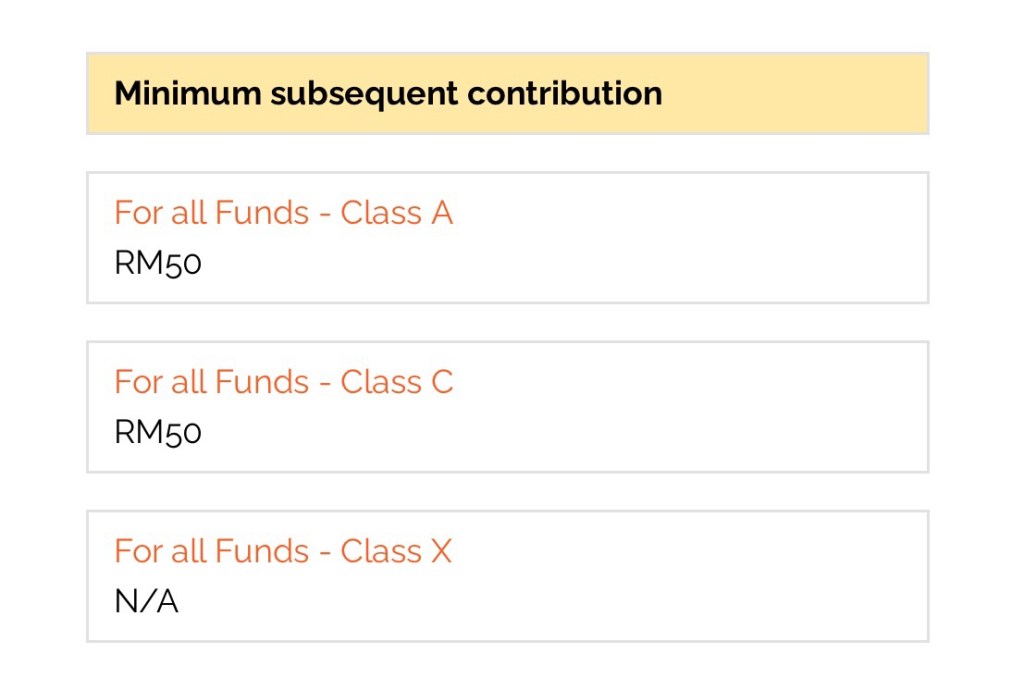Image resolution: width=1024 pixels, height=690 pixels.
Task: Click the N/A value under Class X
Action: coord(146,601)
